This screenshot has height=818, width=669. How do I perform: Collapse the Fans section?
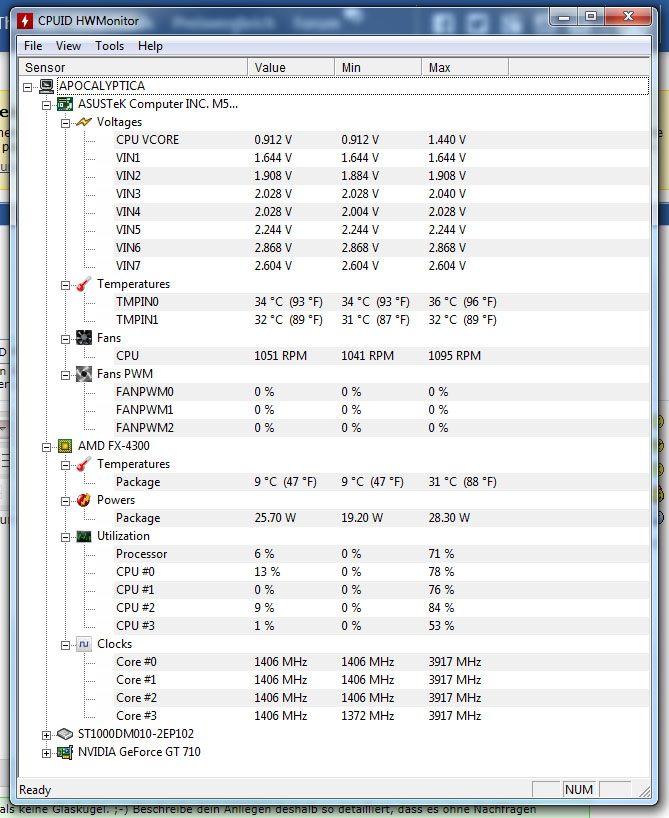65,340
